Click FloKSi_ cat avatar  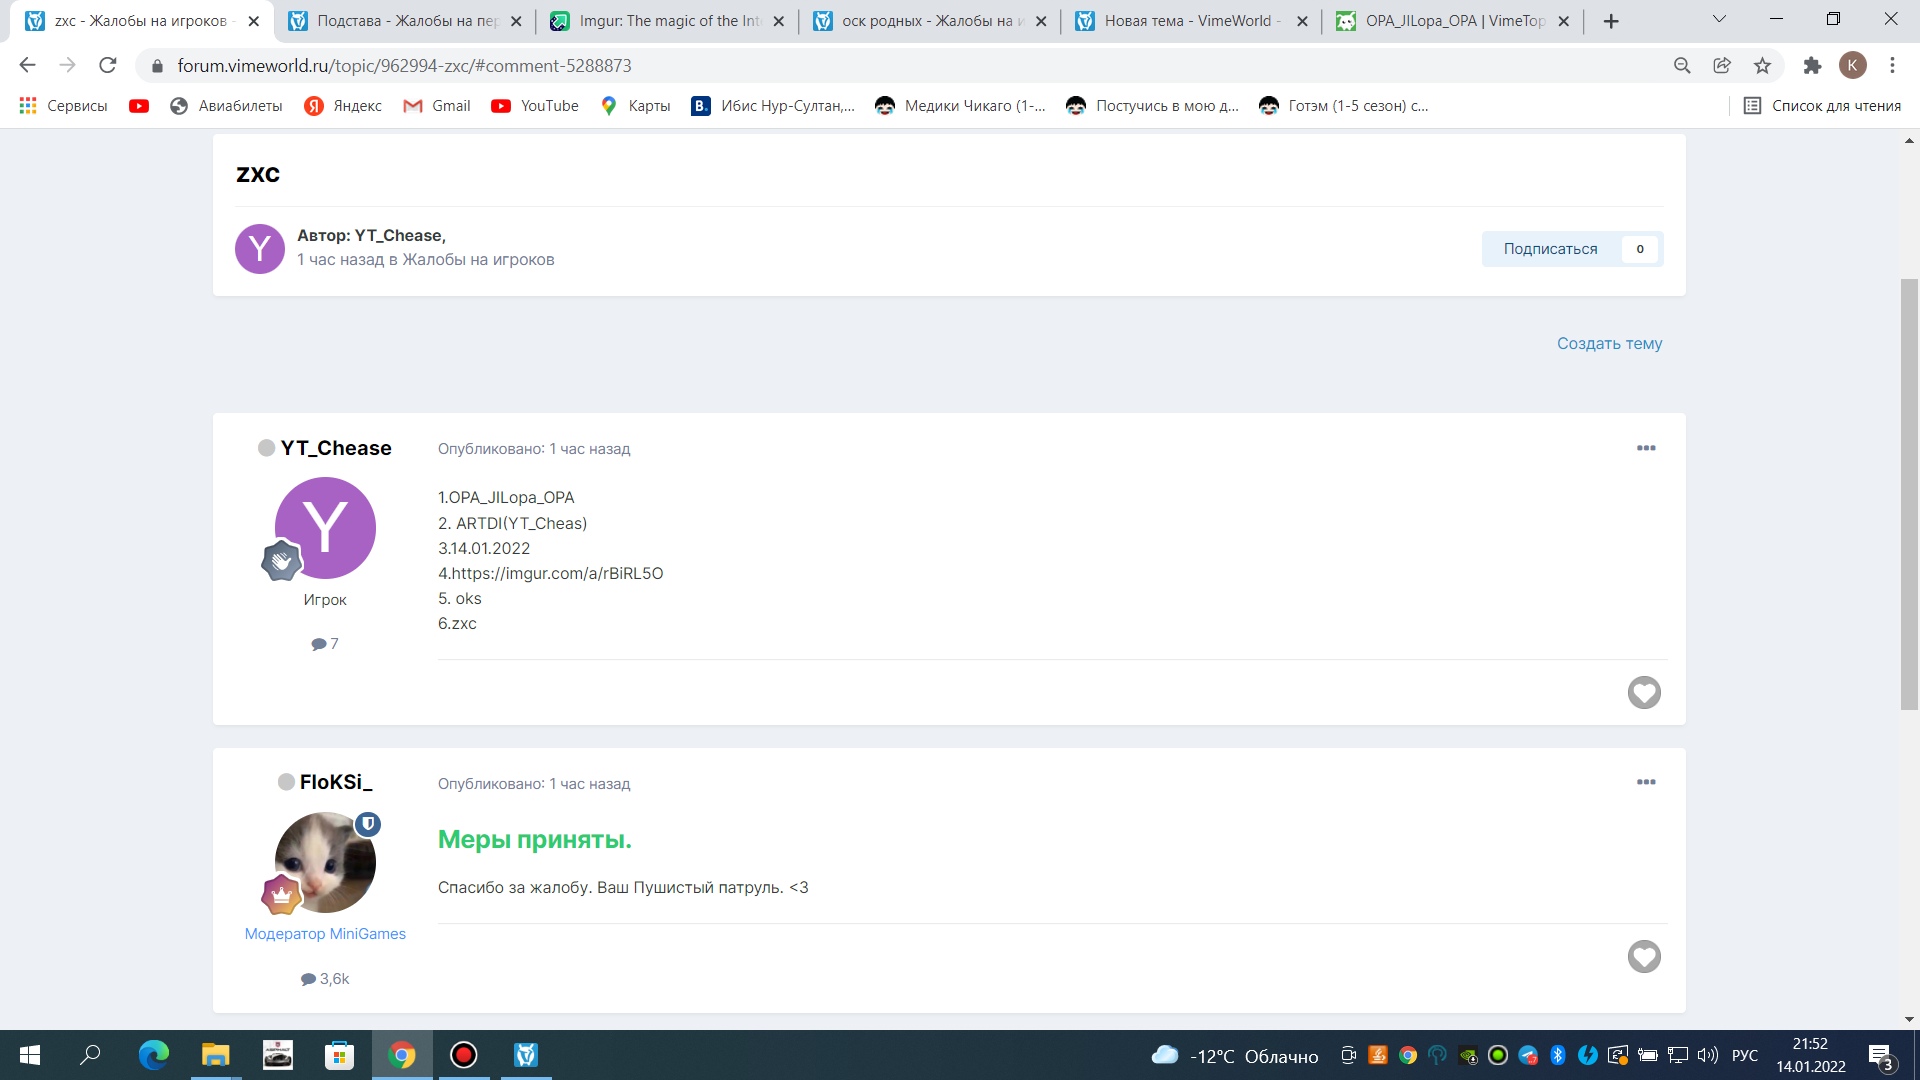click(325, 862)
